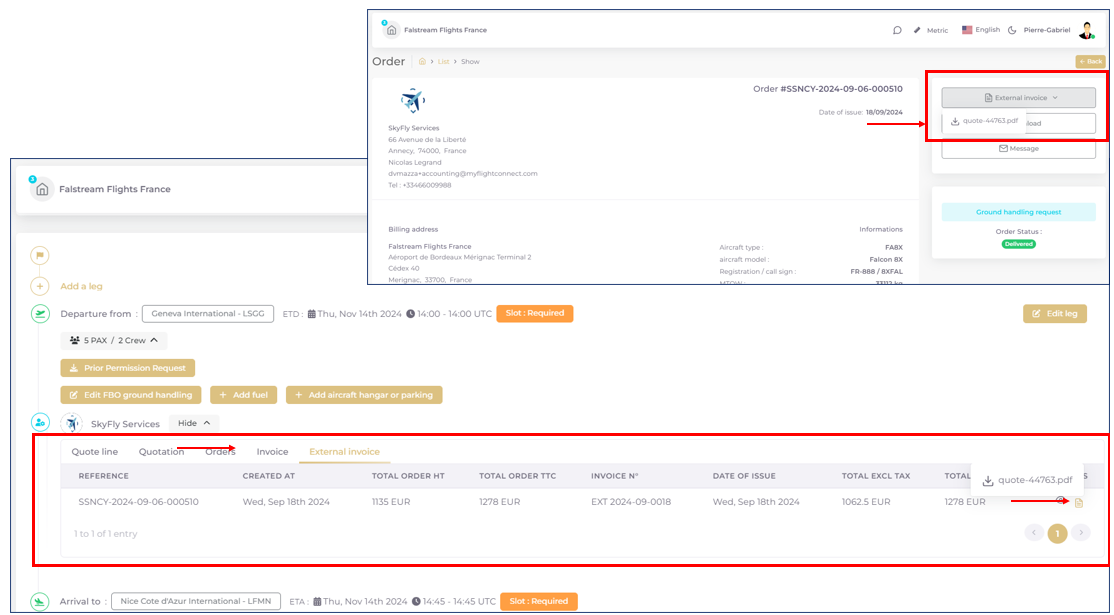Click the home breadcrumb icon next to Order
The height and width of the screenshot is (615, 1114).
tap(422, 62)
